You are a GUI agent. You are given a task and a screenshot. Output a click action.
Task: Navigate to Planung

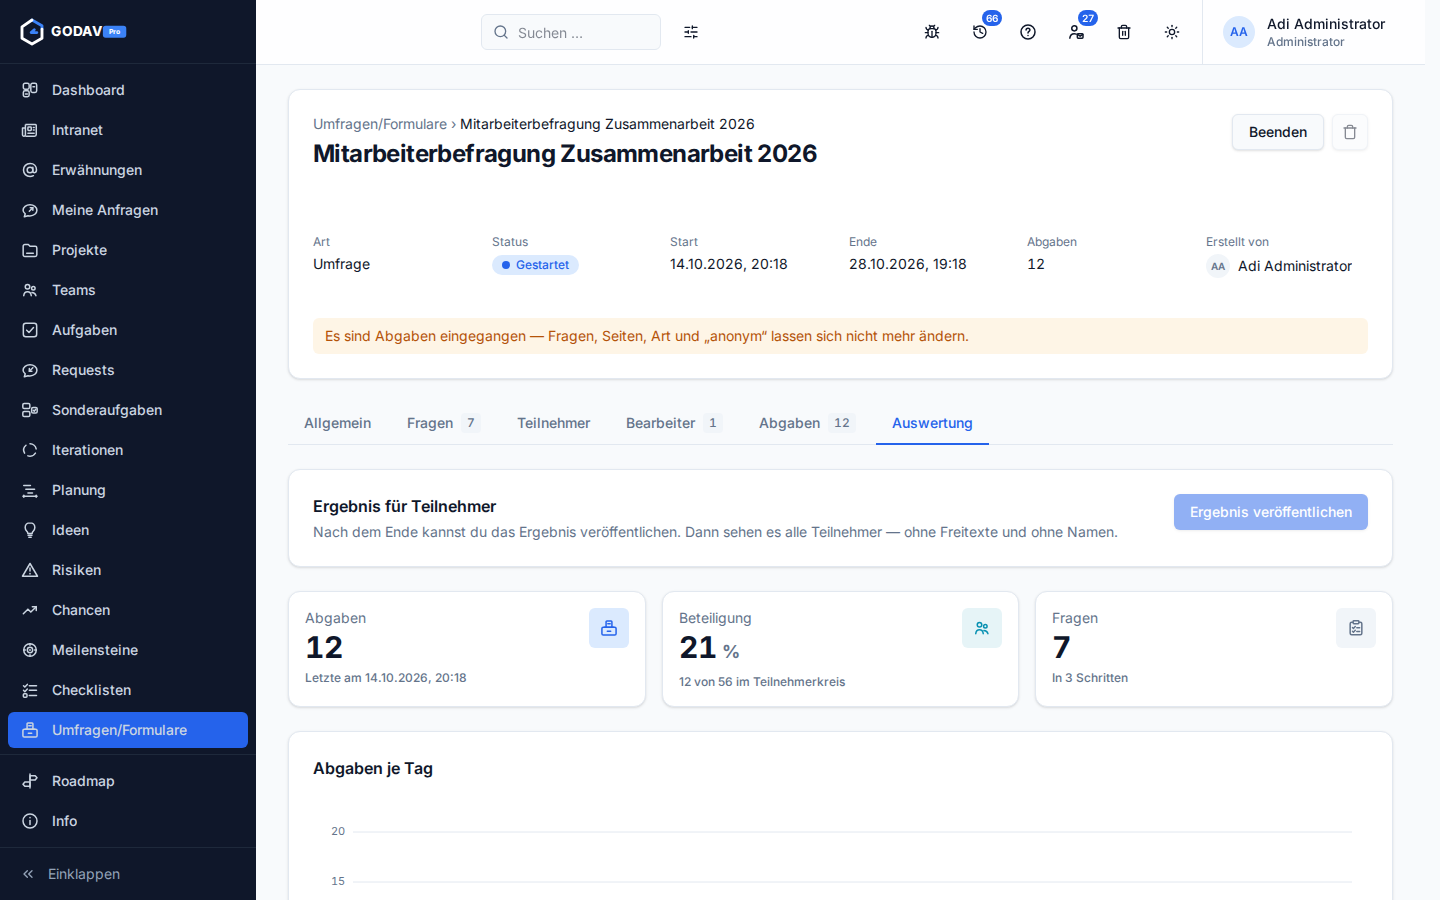128,490
